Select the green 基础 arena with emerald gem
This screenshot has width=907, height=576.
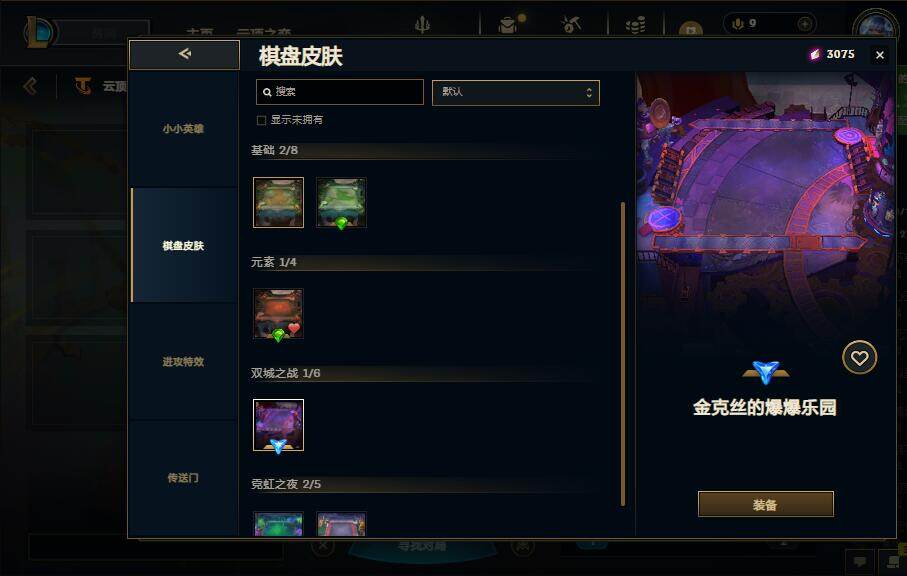tap(341, 202)
